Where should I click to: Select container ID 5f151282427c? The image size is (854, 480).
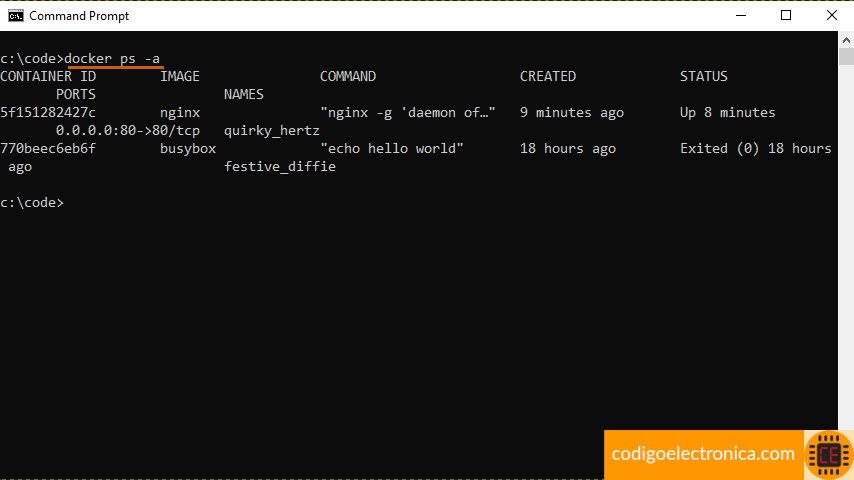(x=48, y=113)
